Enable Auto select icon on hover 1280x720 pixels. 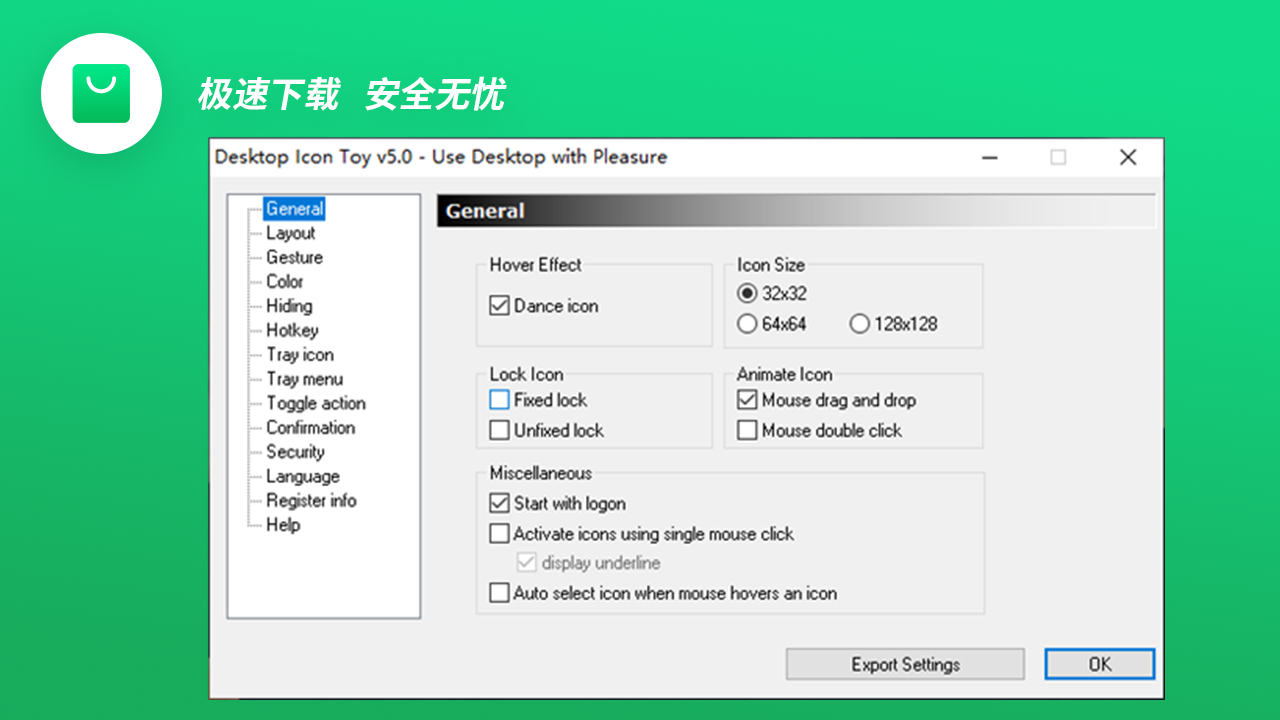[500, 593]
